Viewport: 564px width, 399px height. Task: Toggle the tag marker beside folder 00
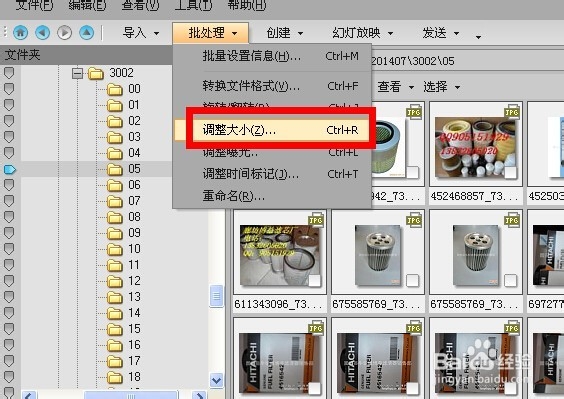[x=9, y=89]
